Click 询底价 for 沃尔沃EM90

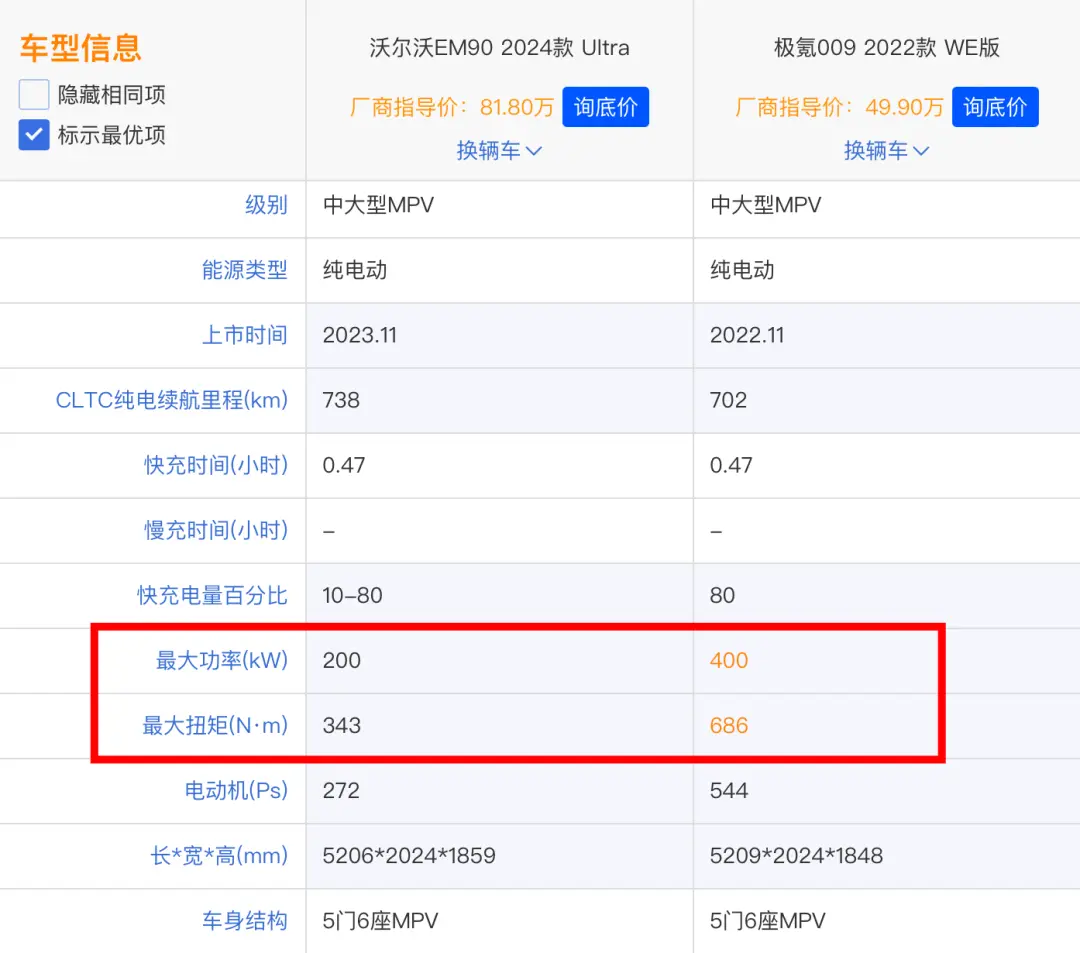coord(605,107)
